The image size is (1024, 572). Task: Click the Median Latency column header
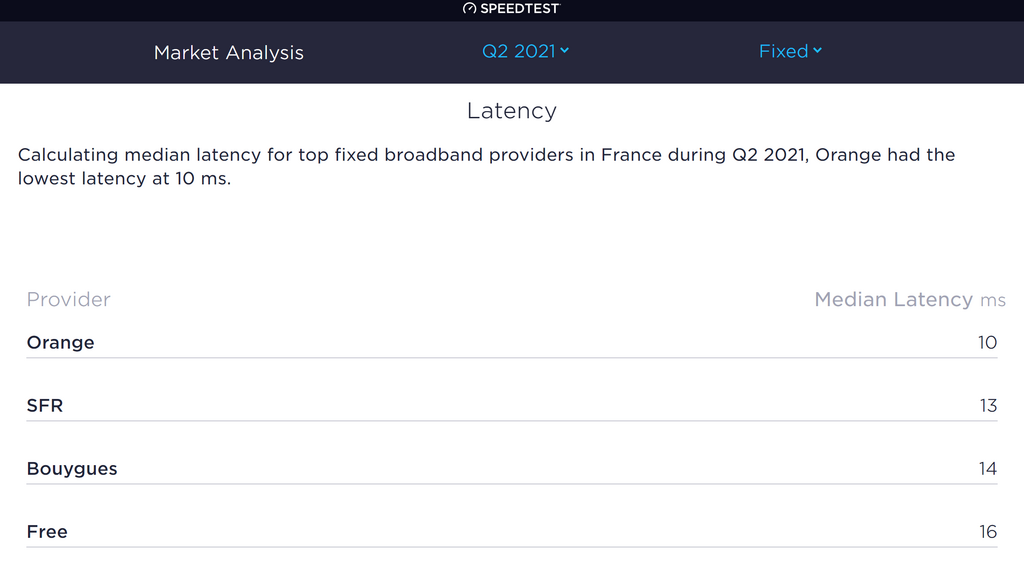(893, 299)
